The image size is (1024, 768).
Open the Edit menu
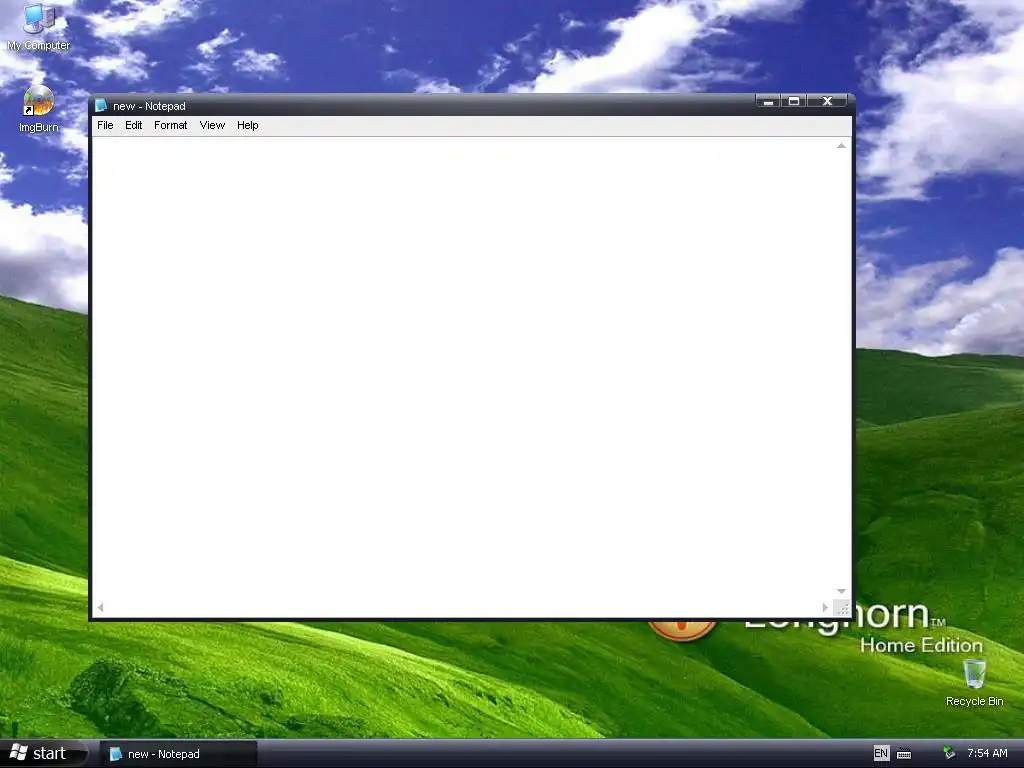(x=133, y=125)
